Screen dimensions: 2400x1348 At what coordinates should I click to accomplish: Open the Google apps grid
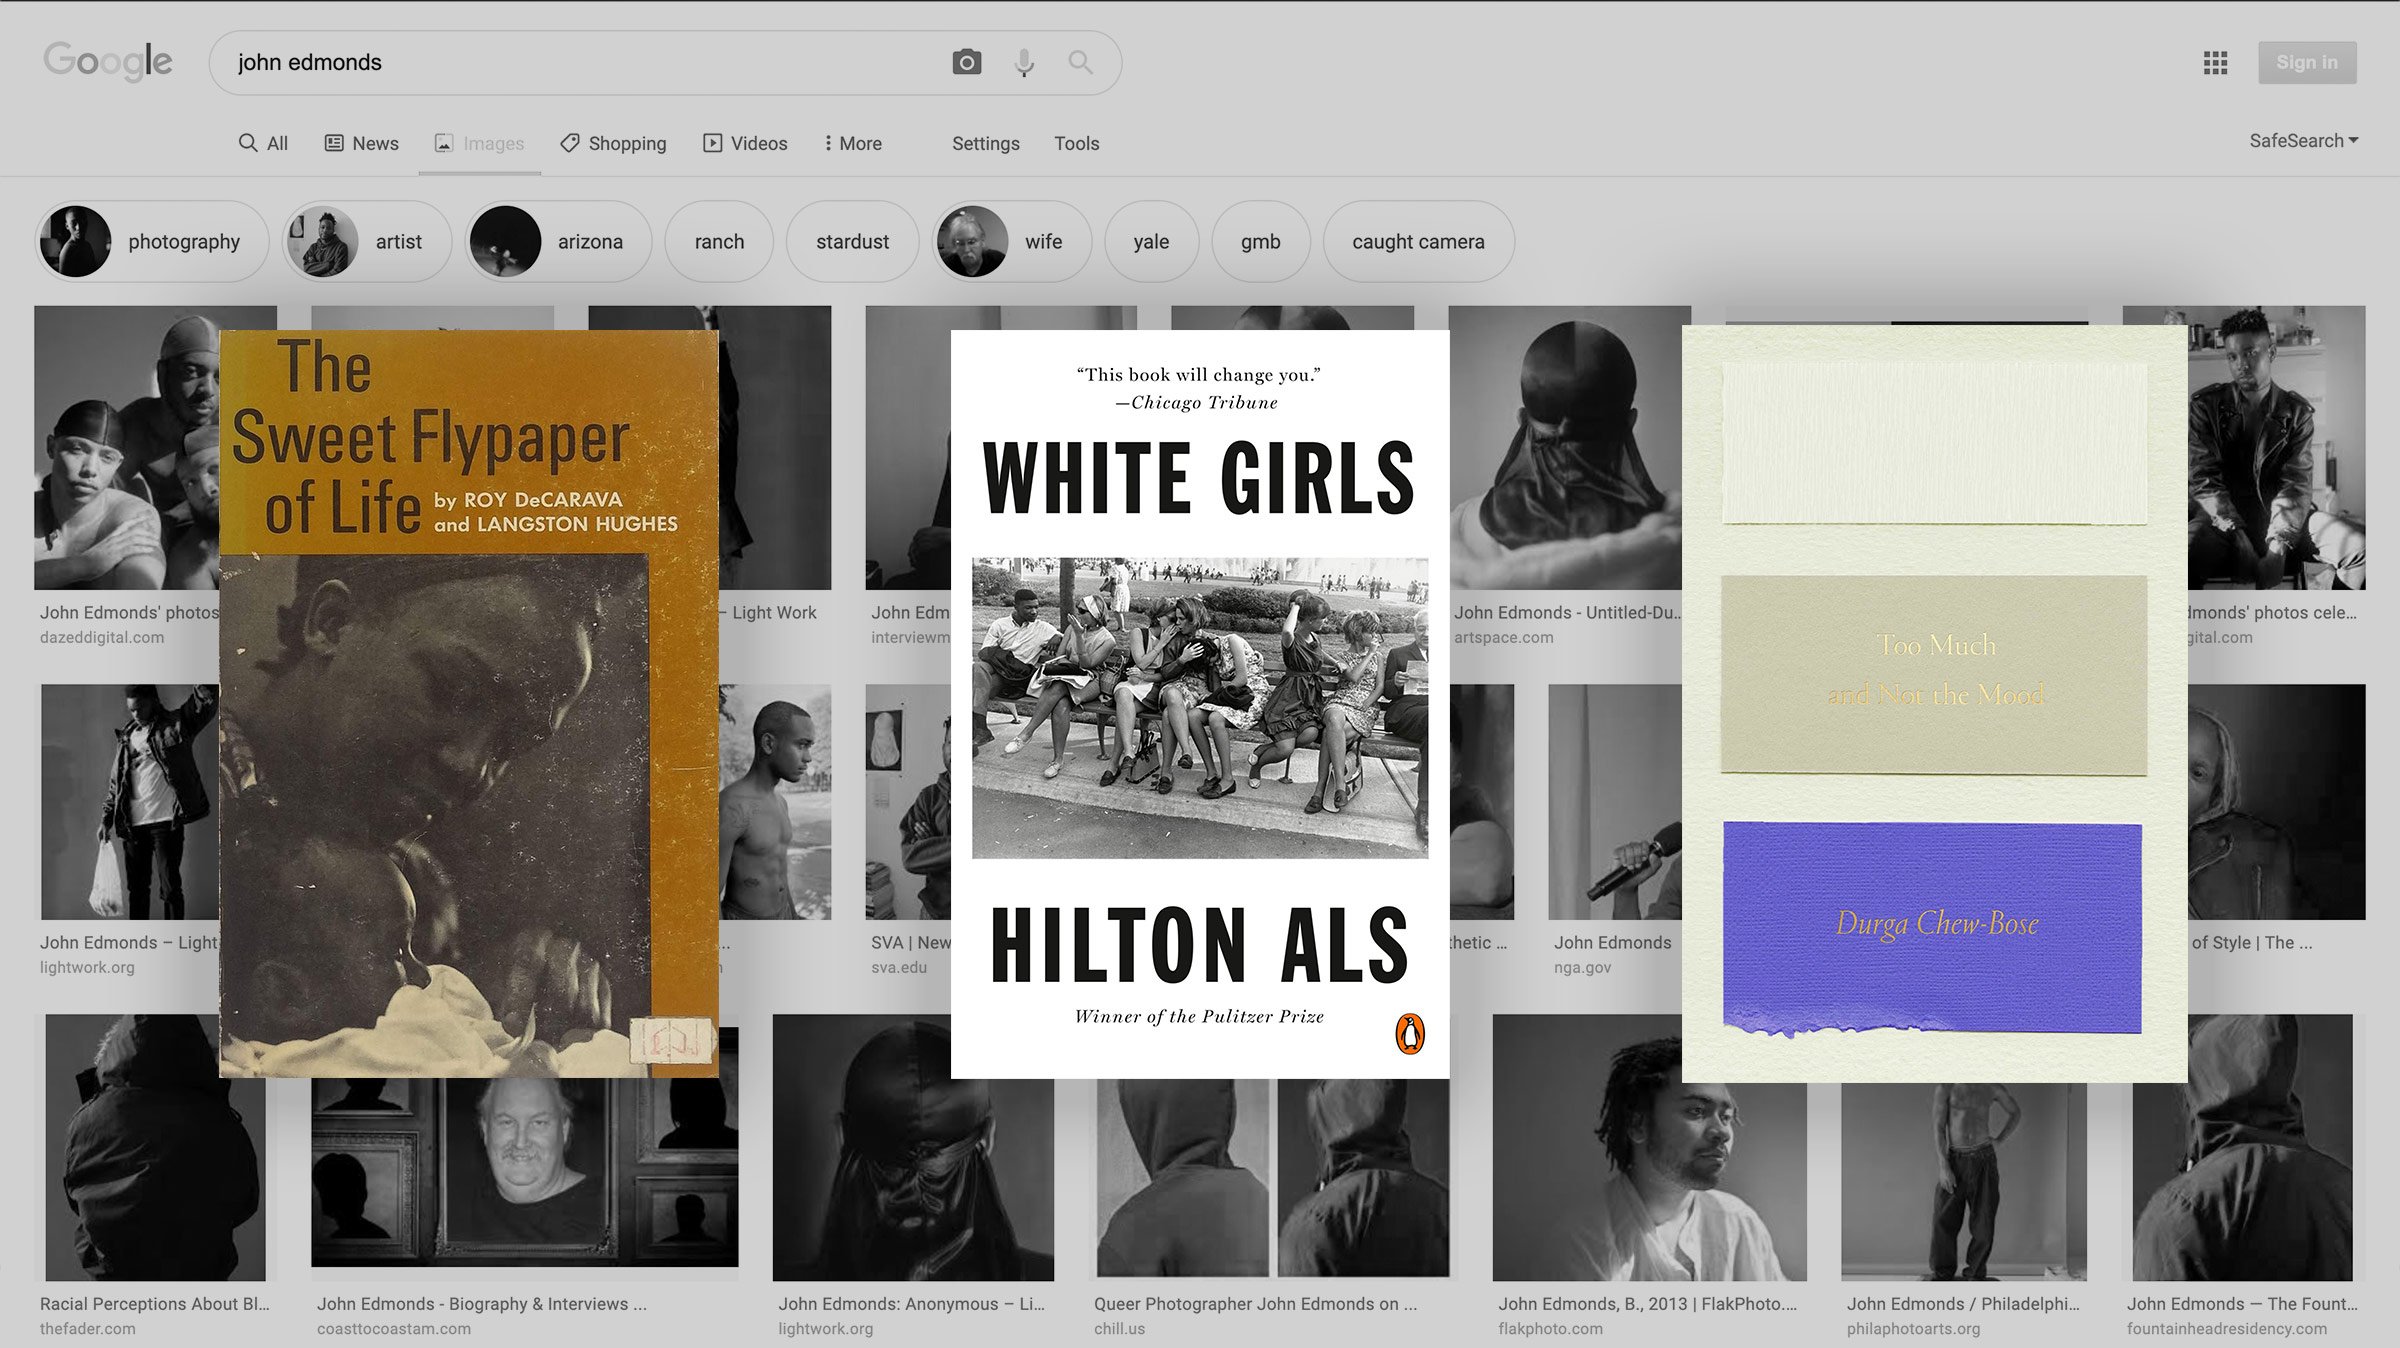(x=2215, y=63)
